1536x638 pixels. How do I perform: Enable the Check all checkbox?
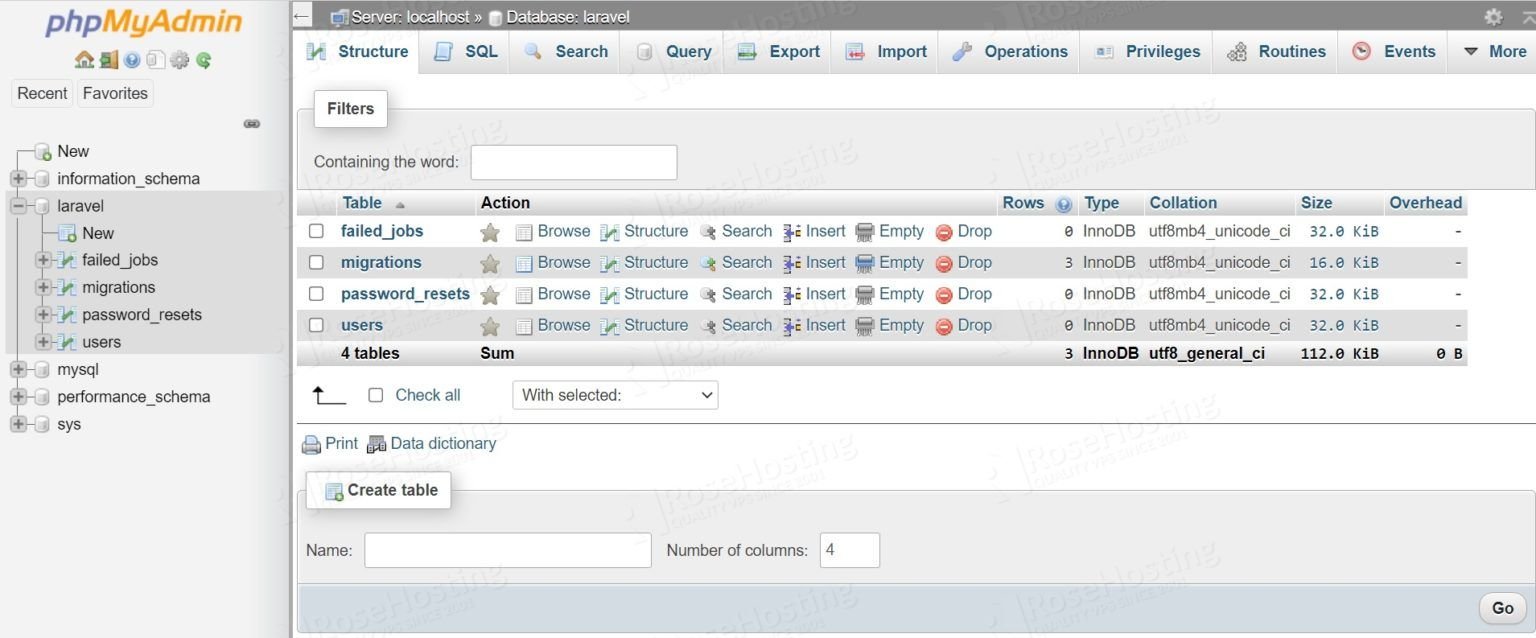coord(375,395)
